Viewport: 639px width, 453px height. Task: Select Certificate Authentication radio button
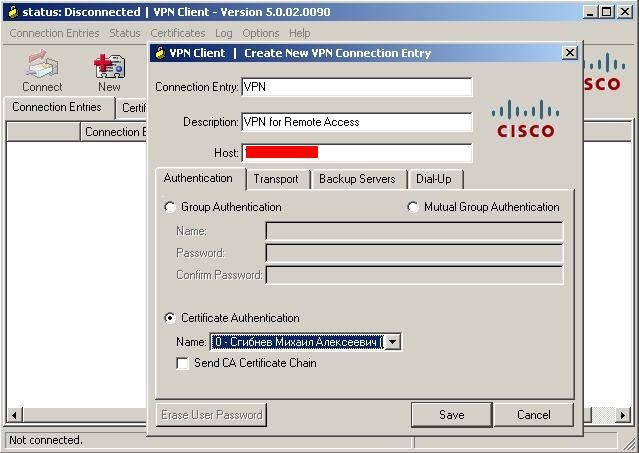(170, 318)
